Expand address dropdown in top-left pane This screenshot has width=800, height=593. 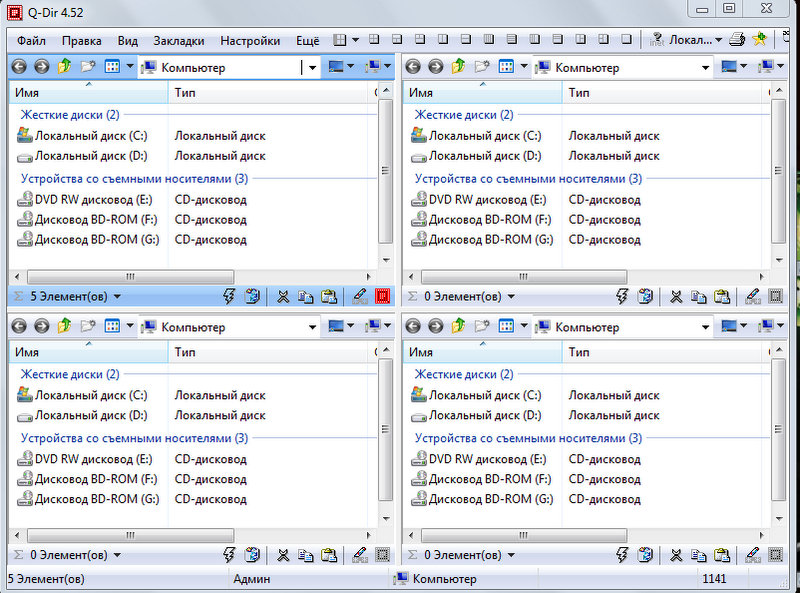(312, 67)
